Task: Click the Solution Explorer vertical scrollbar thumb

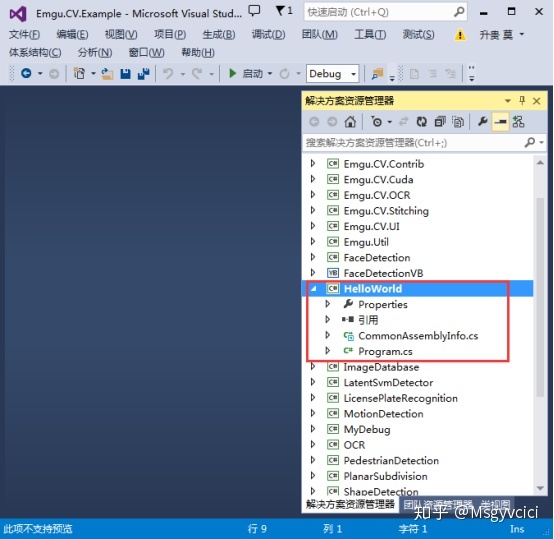Action: (x=540, y=297)
